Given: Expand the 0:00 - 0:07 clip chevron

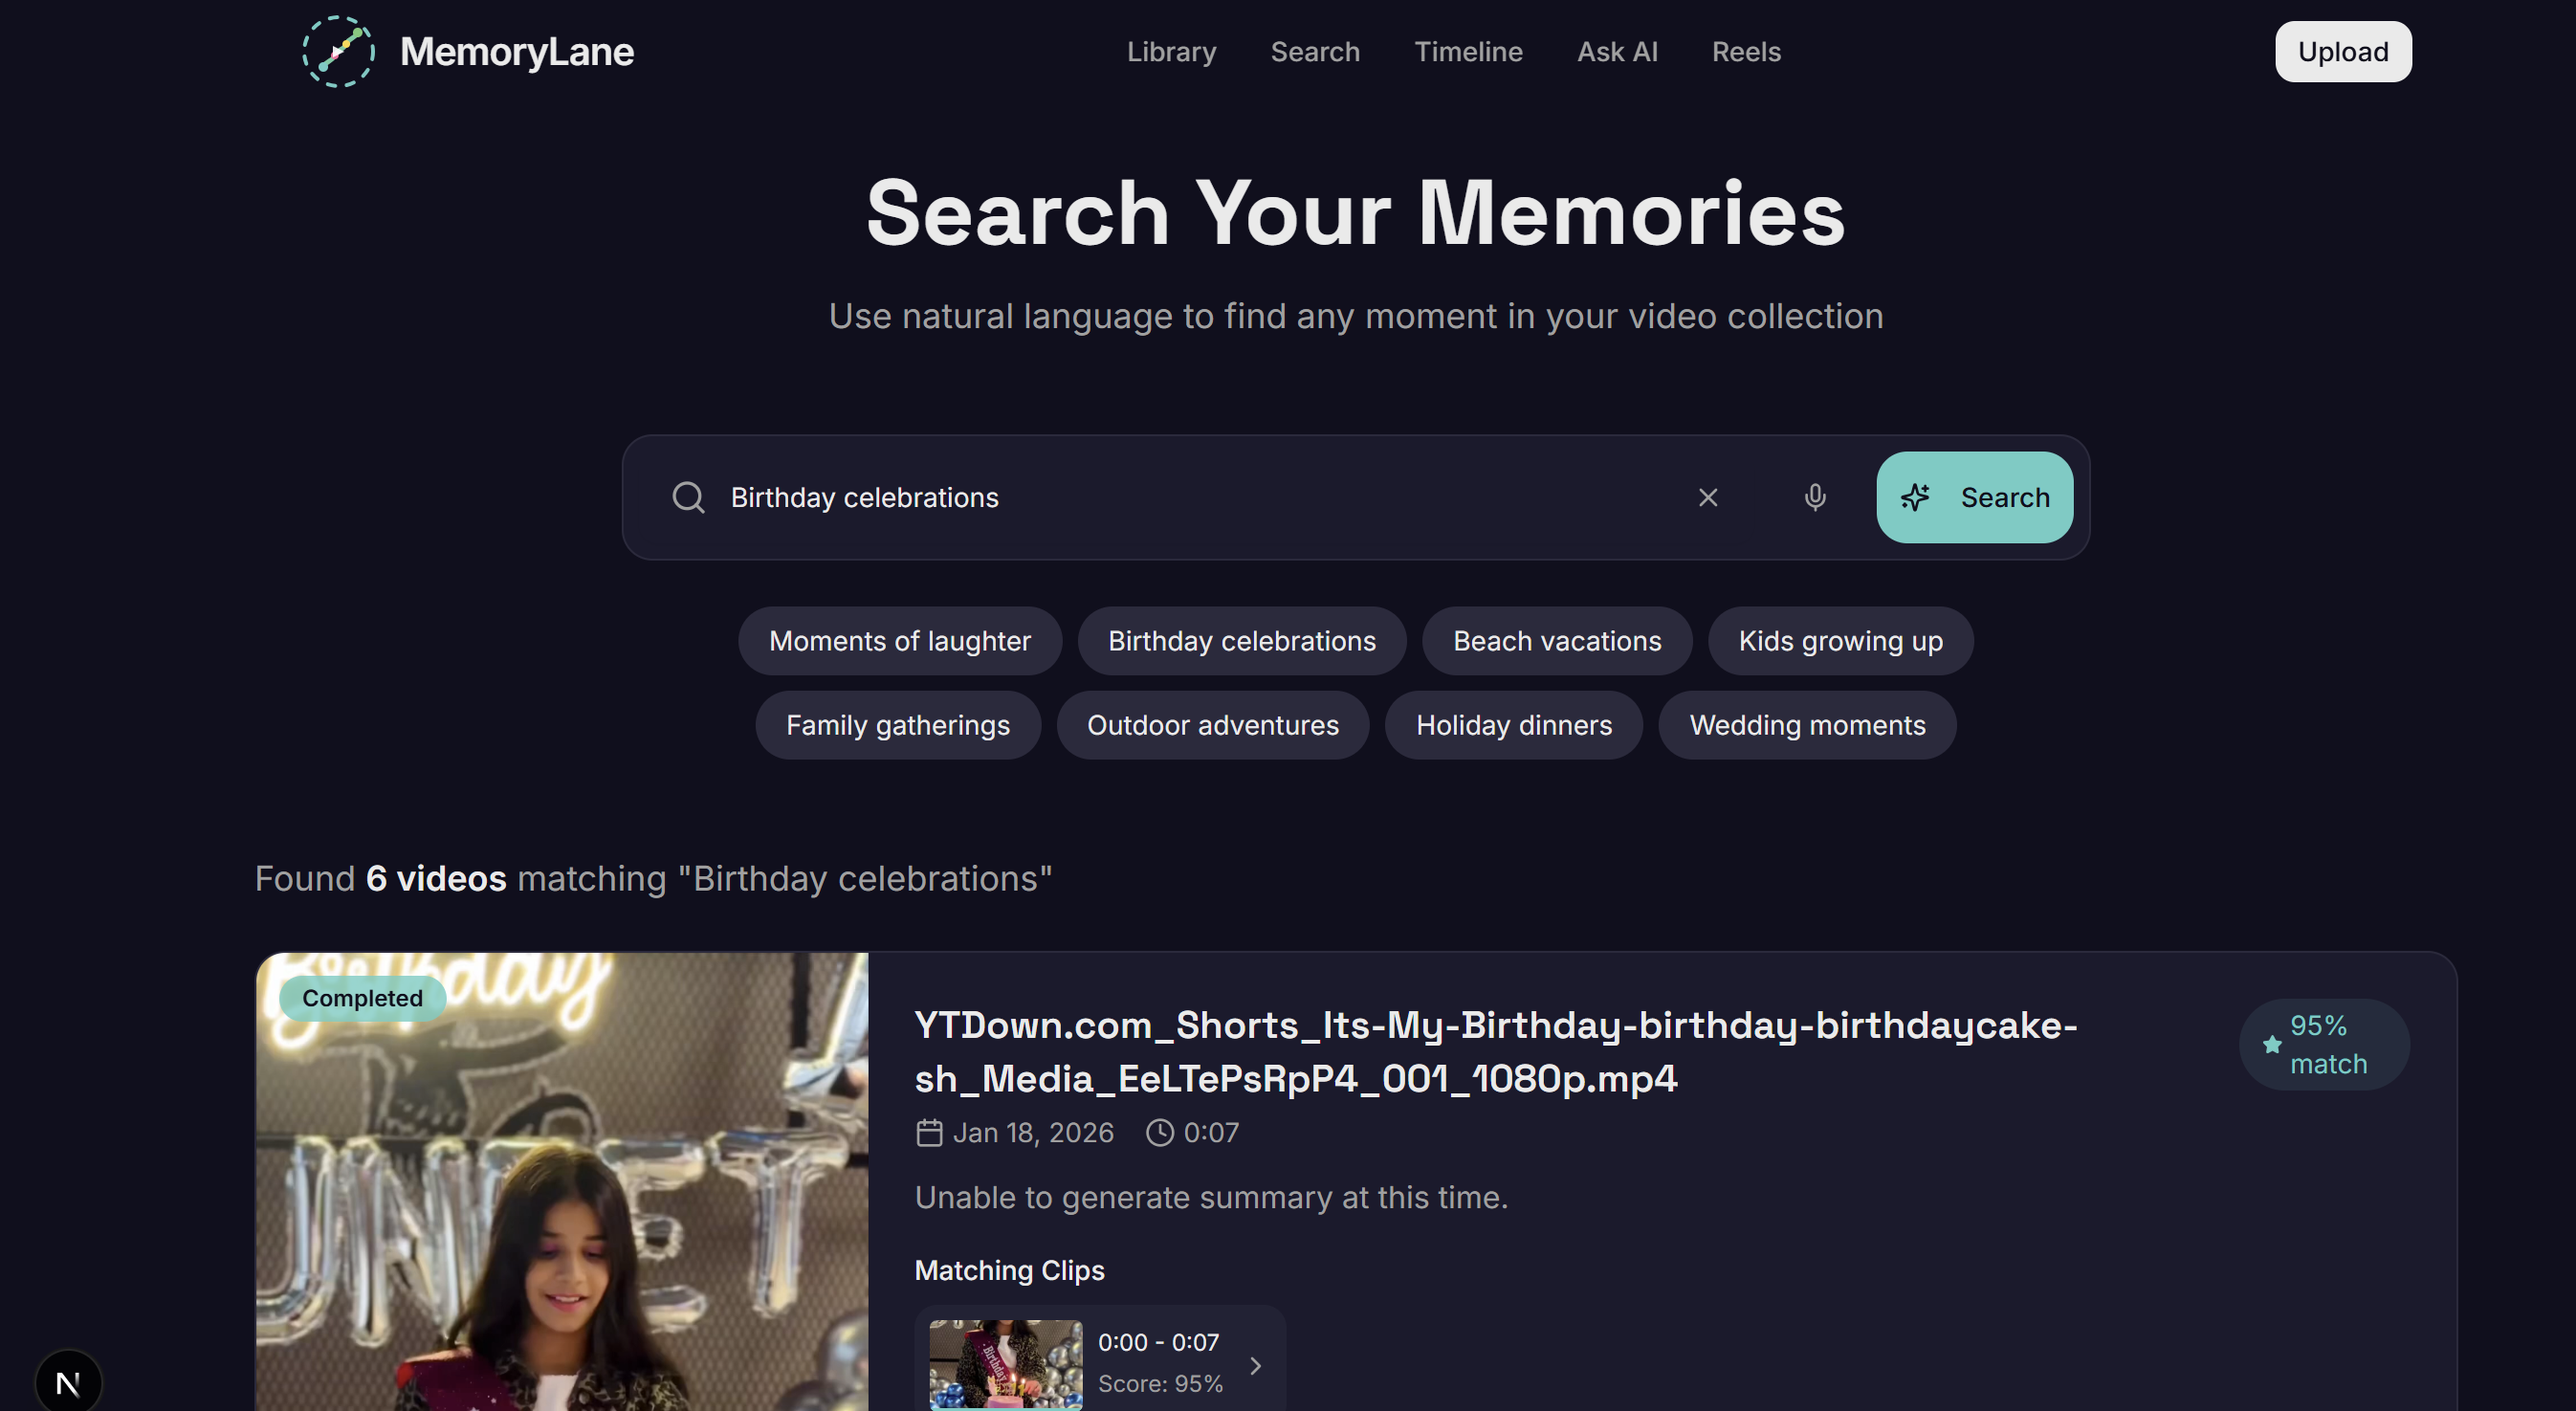Looking at the screenshot, I should pyautogui.click(x=1255, y=1365).
